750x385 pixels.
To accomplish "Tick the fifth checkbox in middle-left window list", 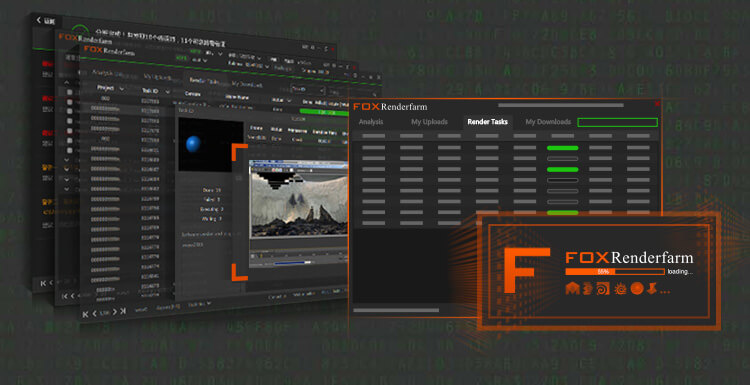I will 70,131.
